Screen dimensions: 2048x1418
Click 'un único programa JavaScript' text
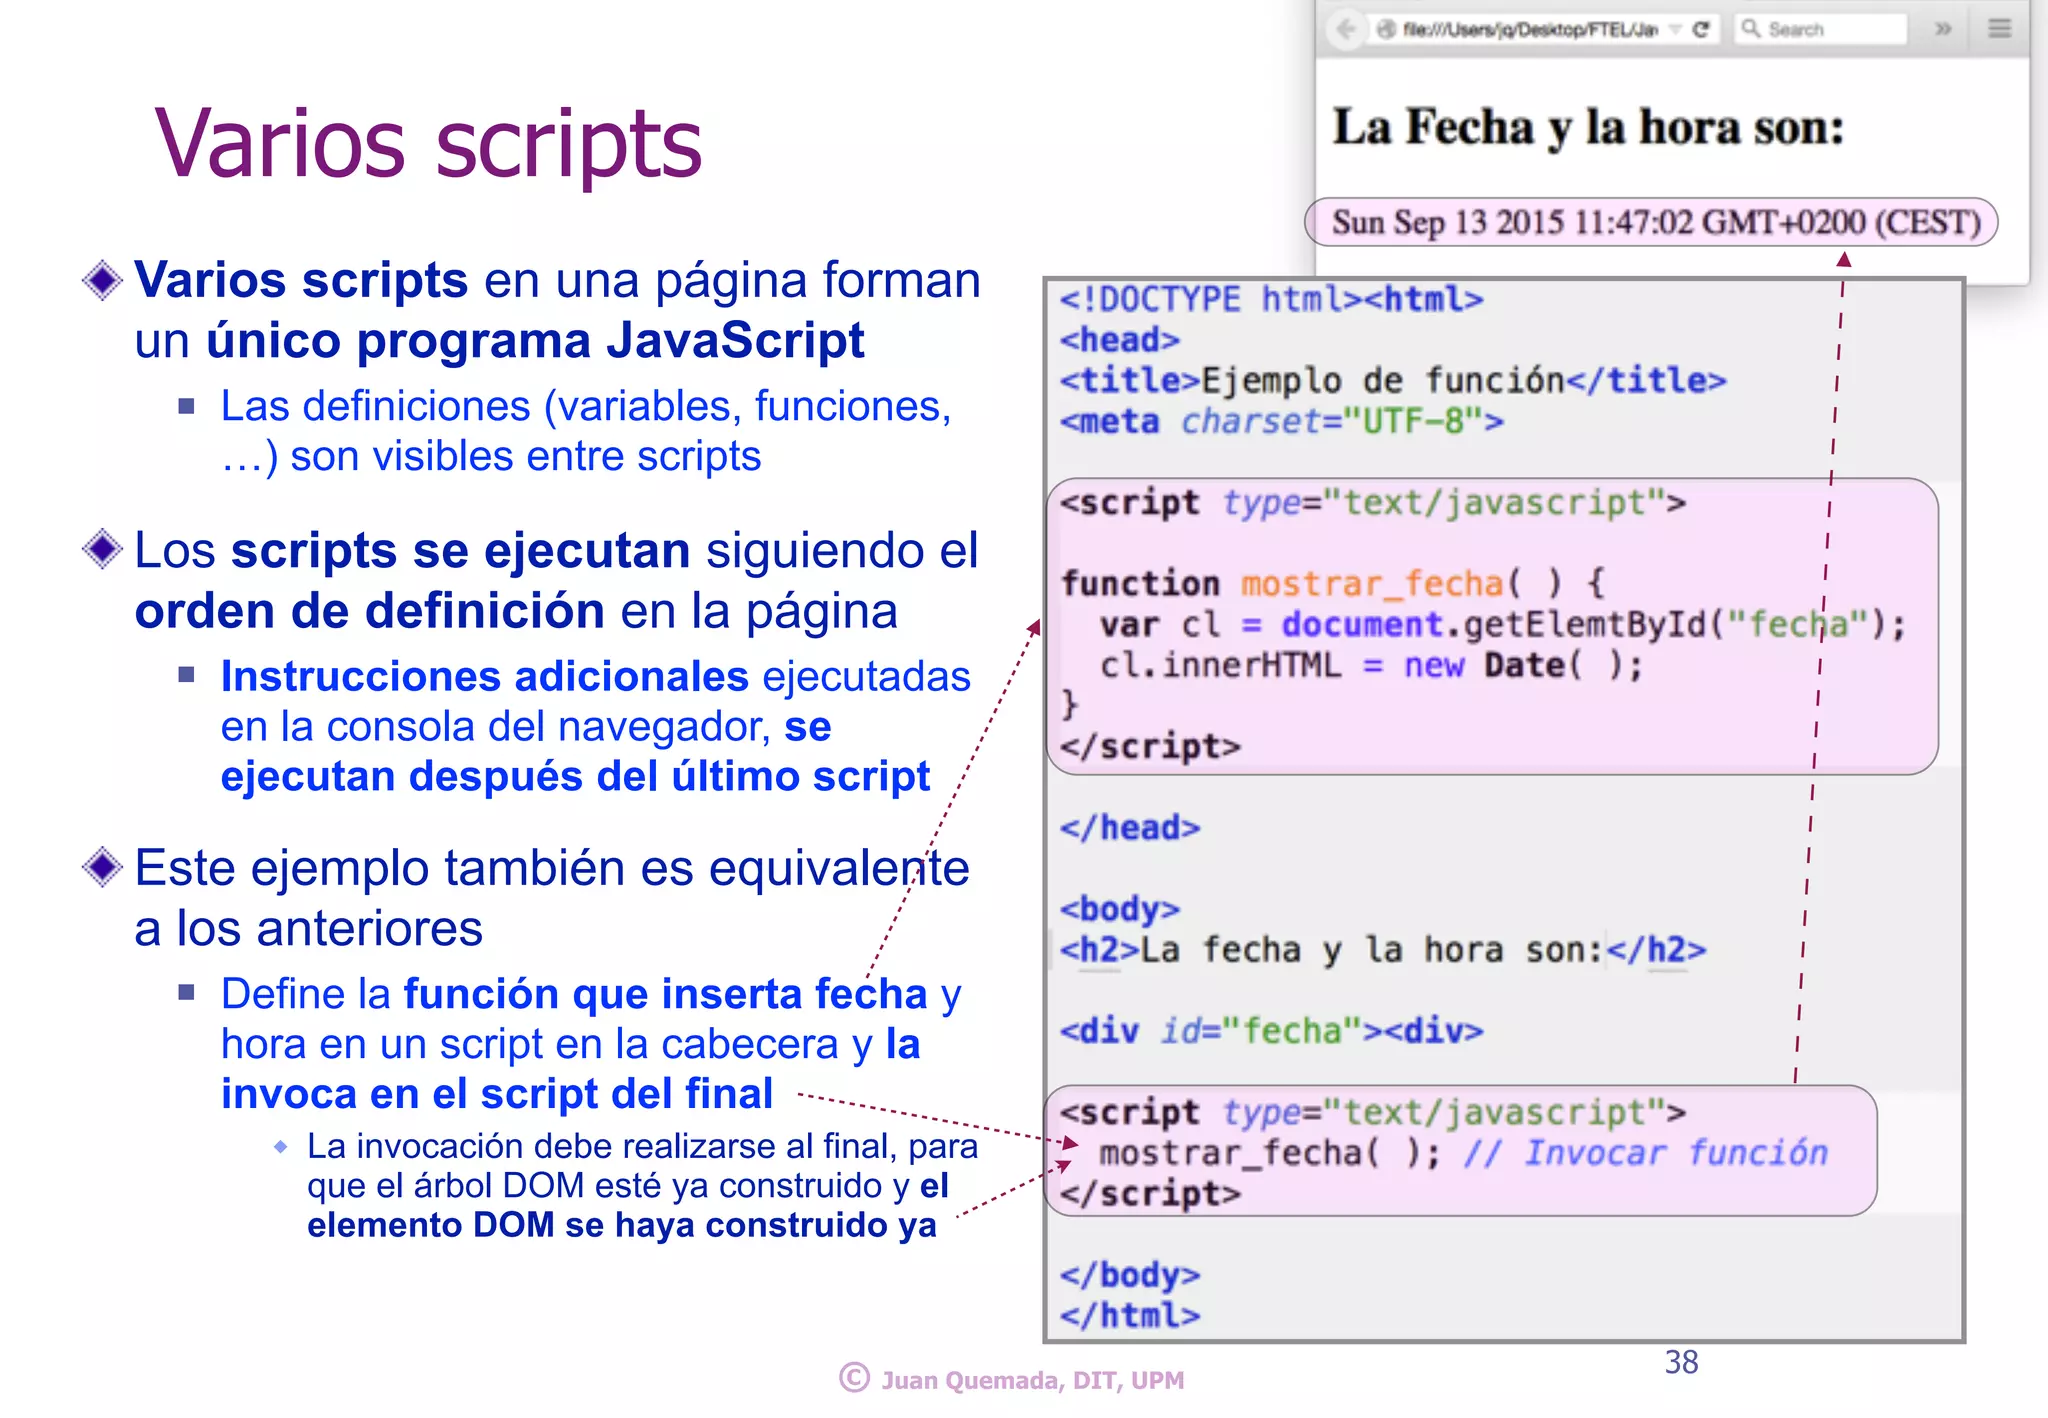[499, 341]
